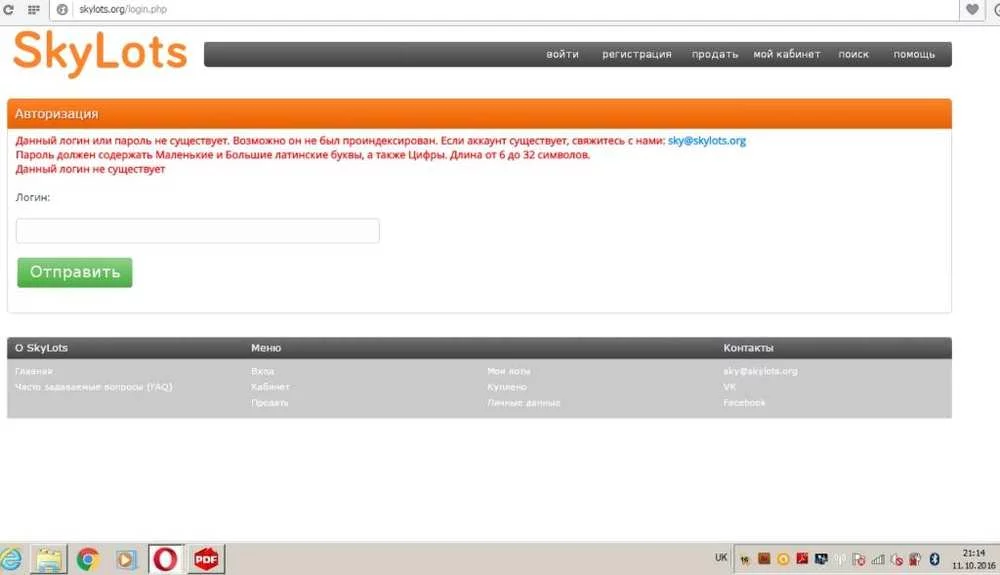Open the Продать footer link
Viewport: 1000px width, 575px height.
(270, 403)
